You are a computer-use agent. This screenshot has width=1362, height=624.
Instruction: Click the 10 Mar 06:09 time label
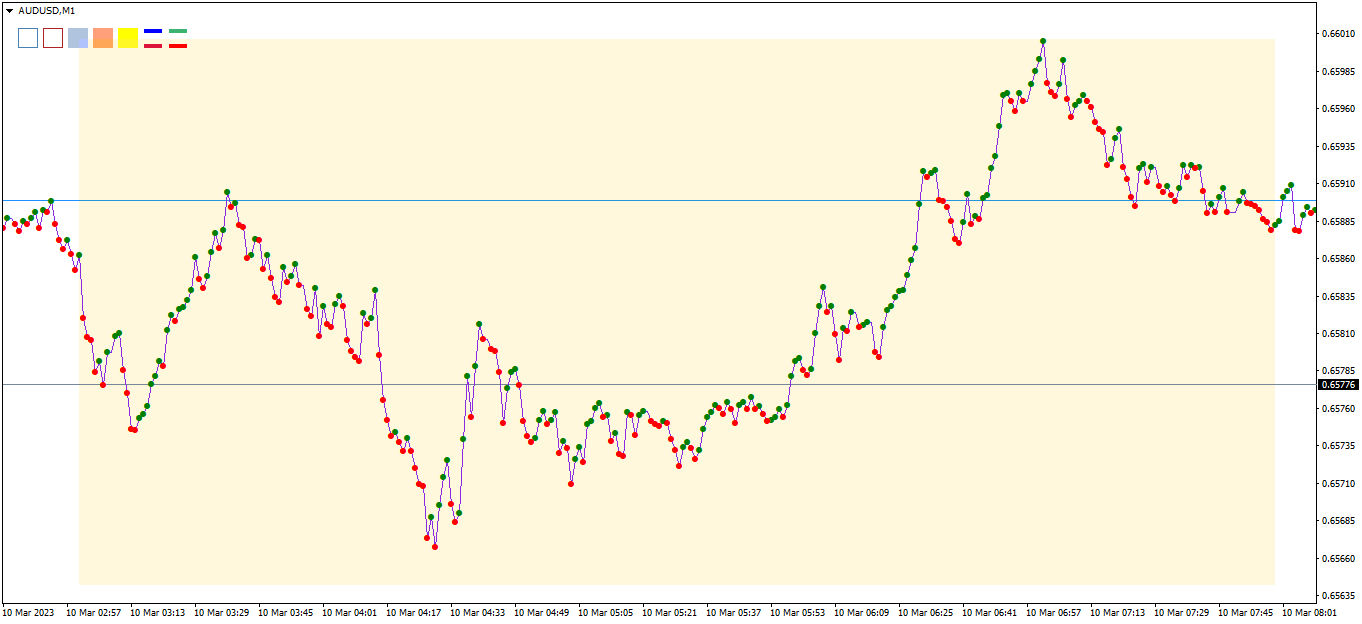point(862,612)
